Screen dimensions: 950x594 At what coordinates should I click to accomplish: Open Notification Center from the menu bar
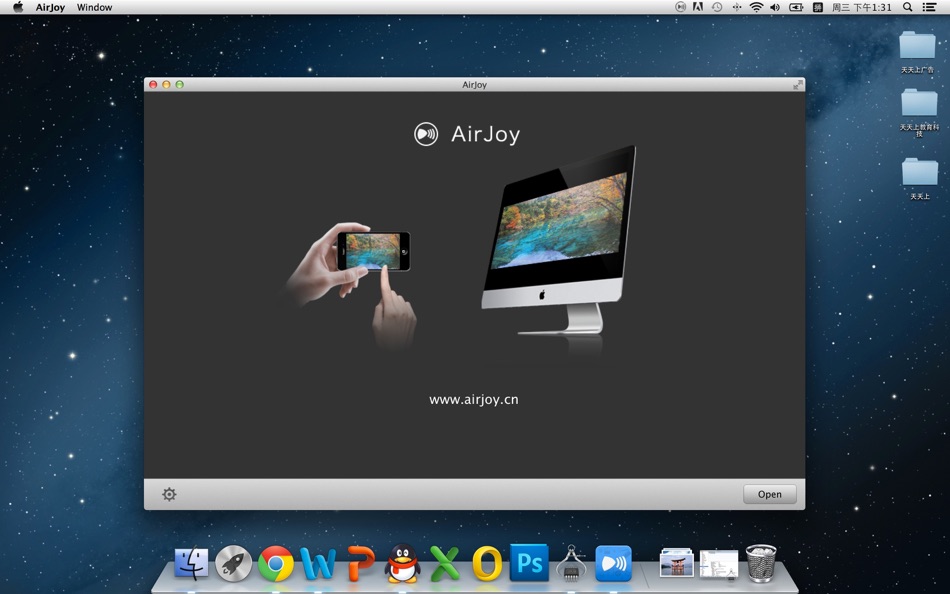click(930, 7)
